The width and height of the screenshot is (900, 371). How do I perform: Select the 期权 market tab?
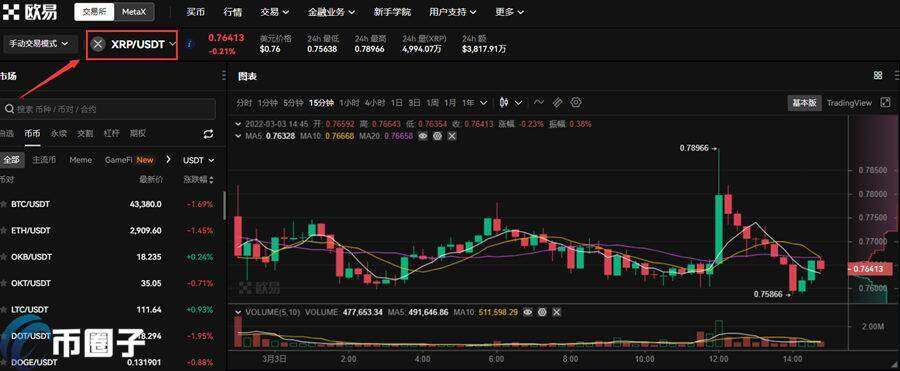click(138, 133)
